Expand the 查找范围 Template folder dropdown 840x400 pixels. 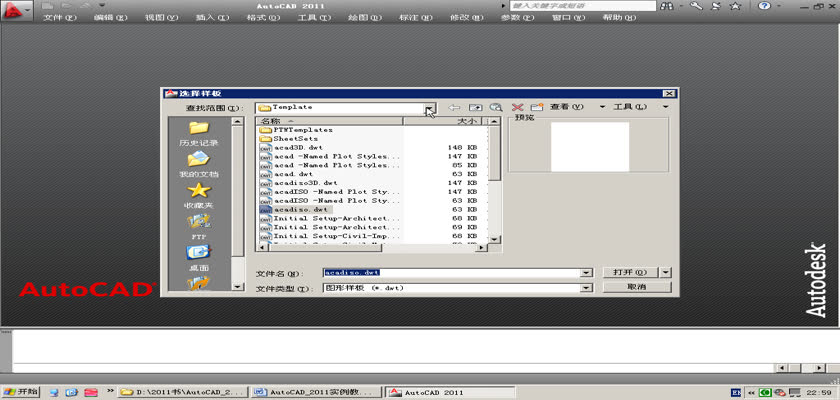[x=429, y=107]
